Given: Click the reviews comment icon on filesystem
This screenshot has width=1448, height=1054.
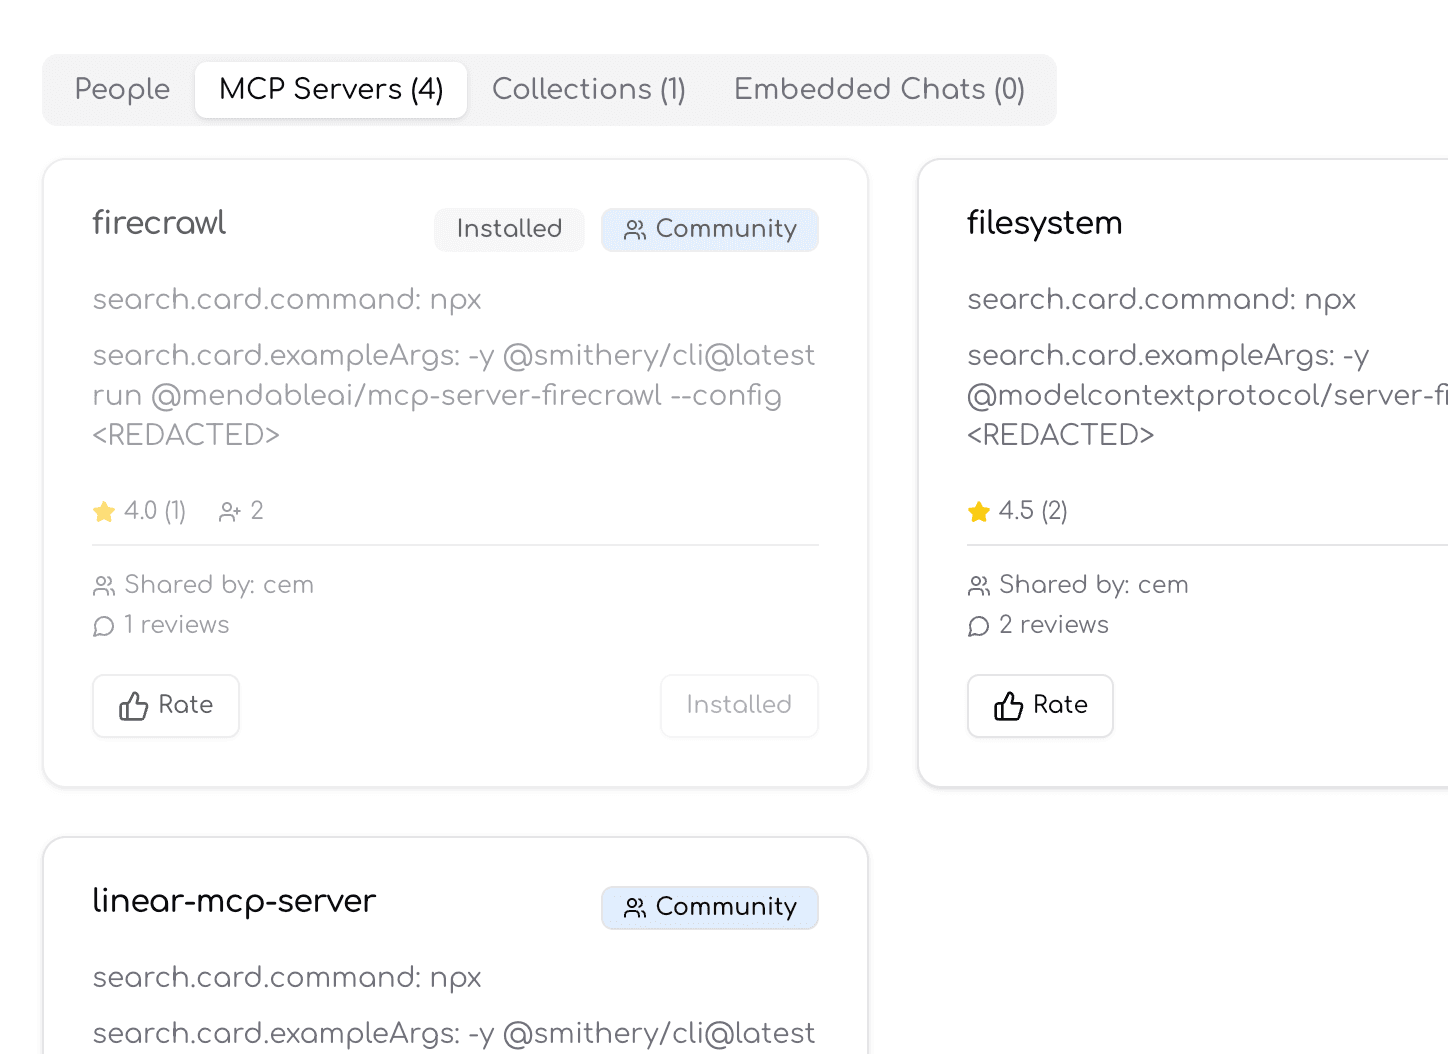Looking at the screenshot, I should coord(979,626).
